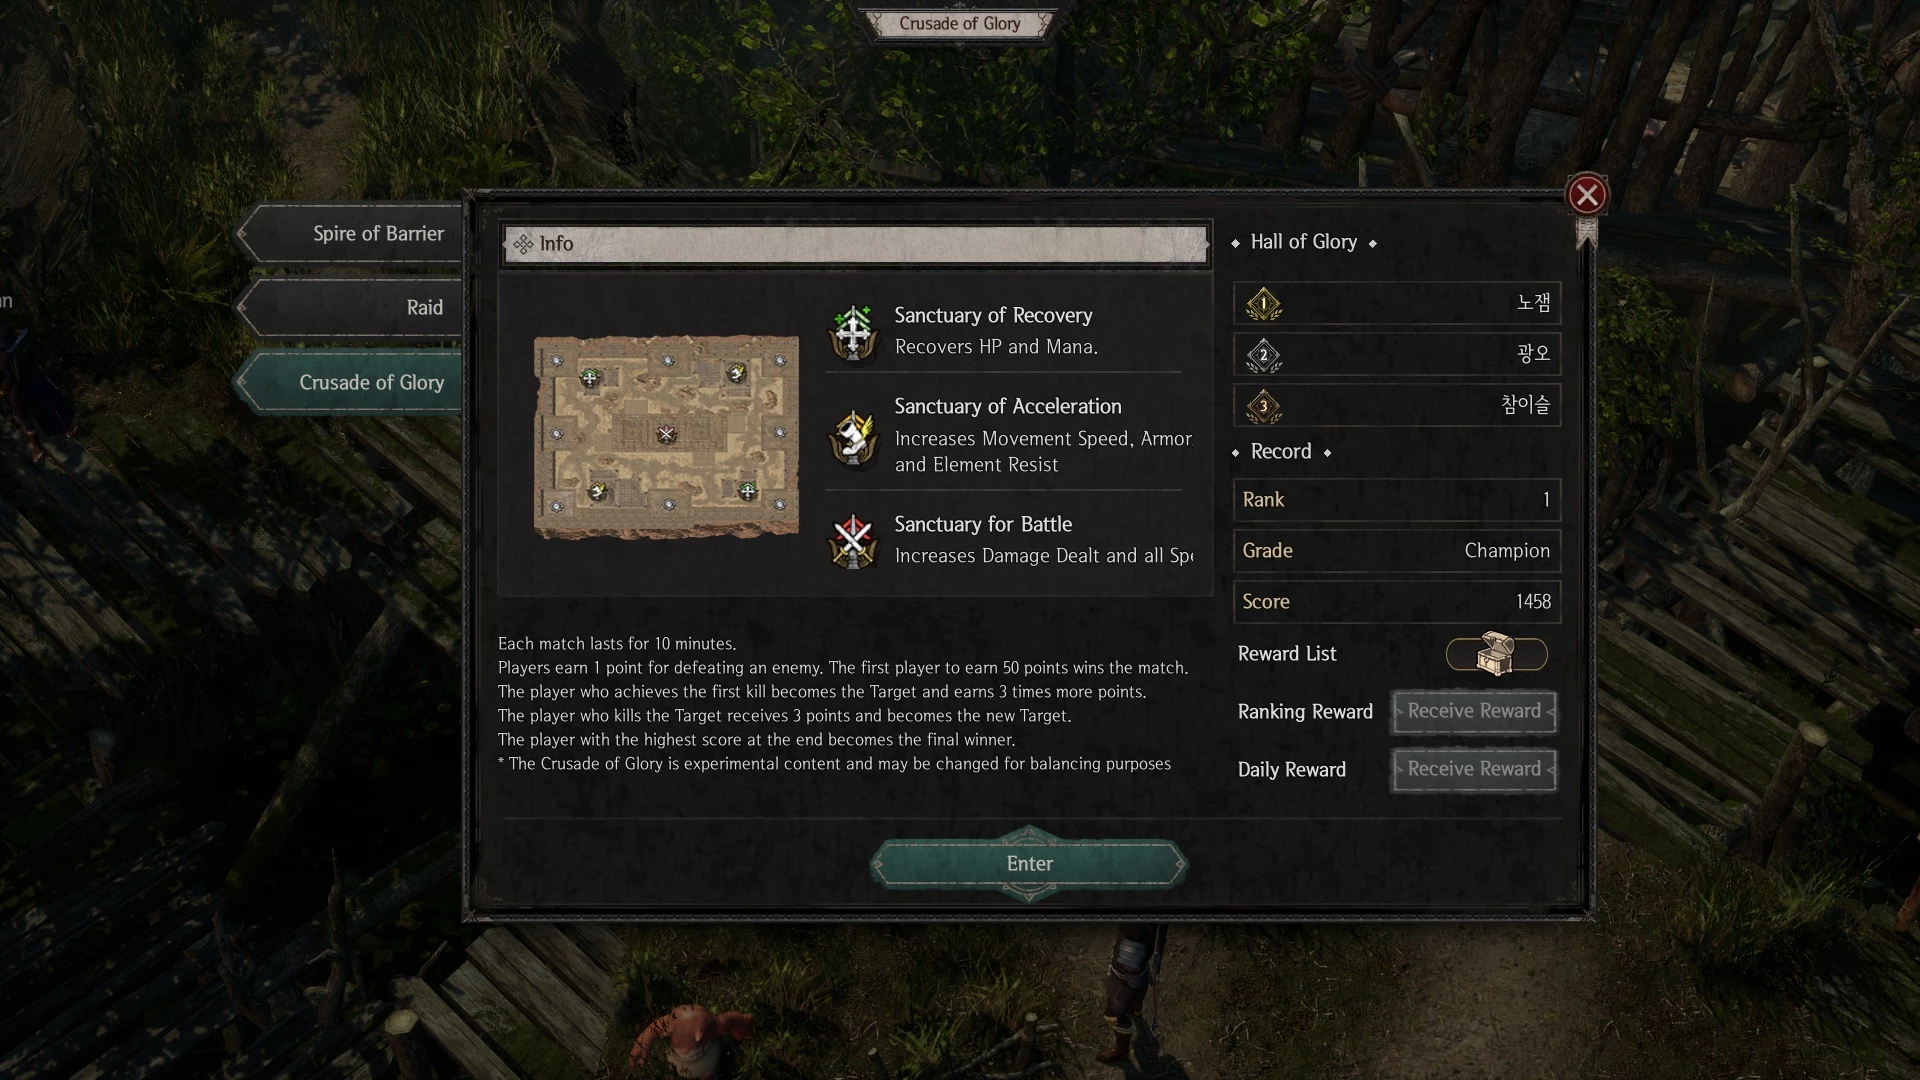1920x1080 pixels.
Task: Click the Enter button
Action: click(1029, 864)
